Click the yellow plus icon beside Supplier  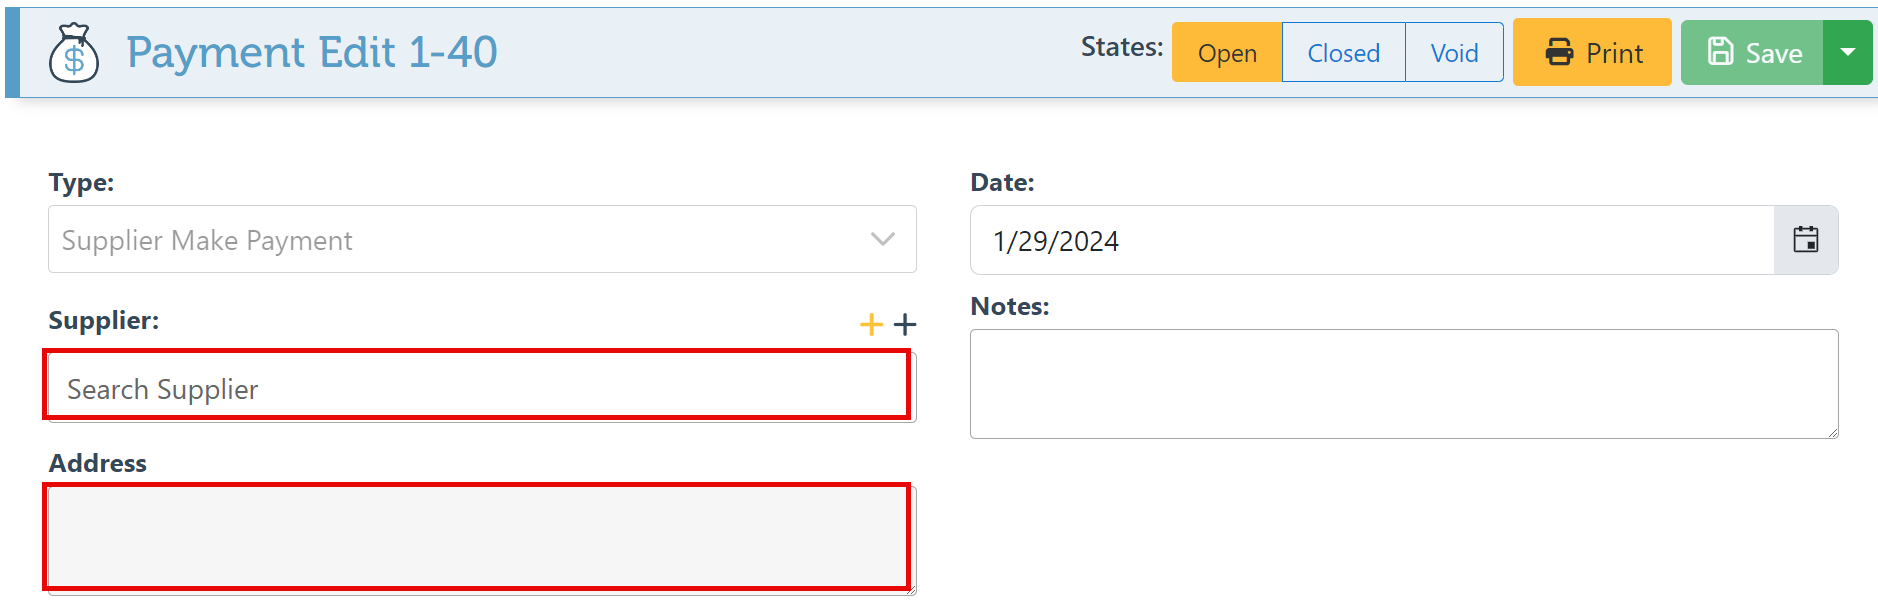[x=871, y=324]
